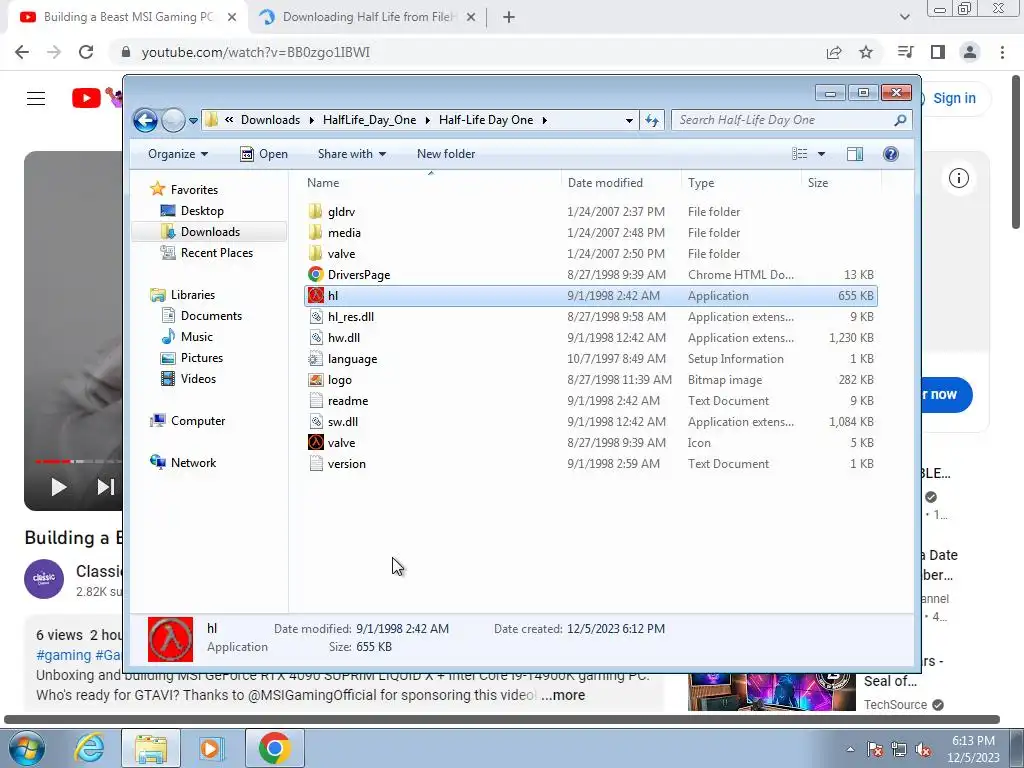Screen dimensions: 1024x768
Task: Toggle the preview pane icon
Action: [x=855, y=153]
